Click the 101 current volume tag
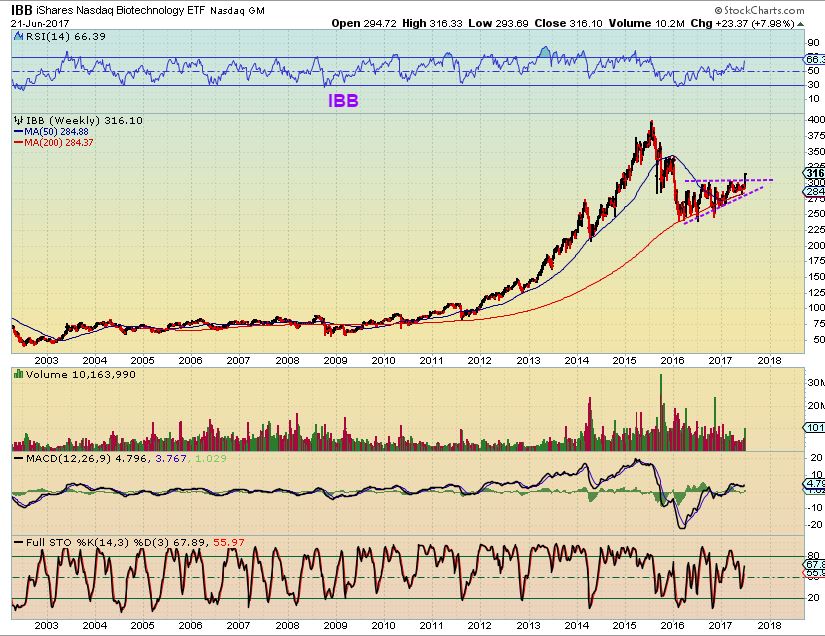The height and width of the screenshot is (636, 825). pyautogui.click(x=814, y=428)
